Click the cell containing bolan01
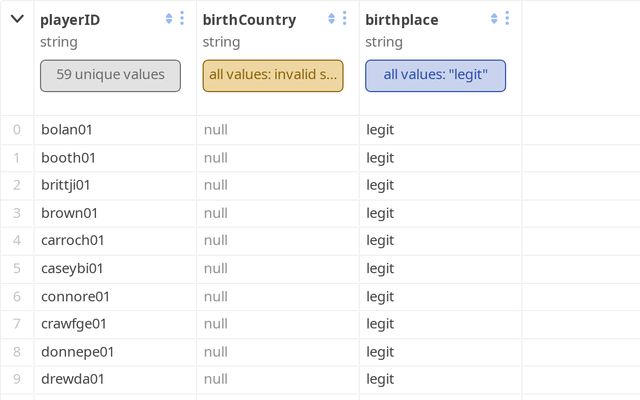Screen dimensions: 640x400 (69, 130)
